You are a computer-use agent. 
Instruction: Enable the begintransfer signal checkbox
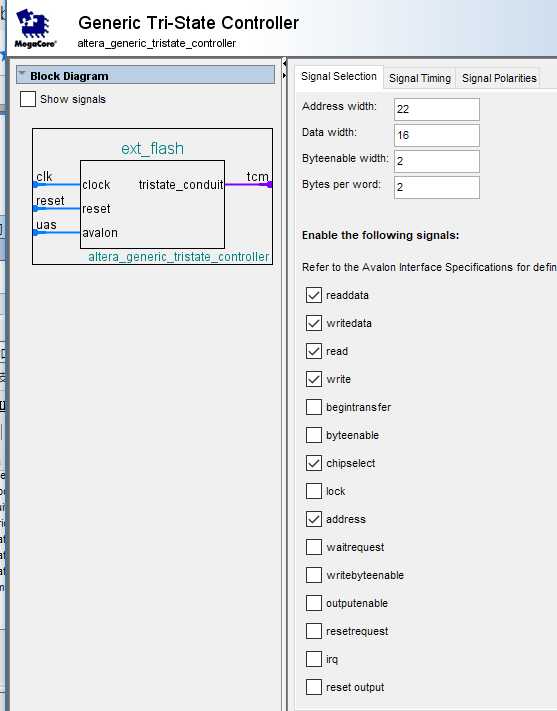coord(314,407)
